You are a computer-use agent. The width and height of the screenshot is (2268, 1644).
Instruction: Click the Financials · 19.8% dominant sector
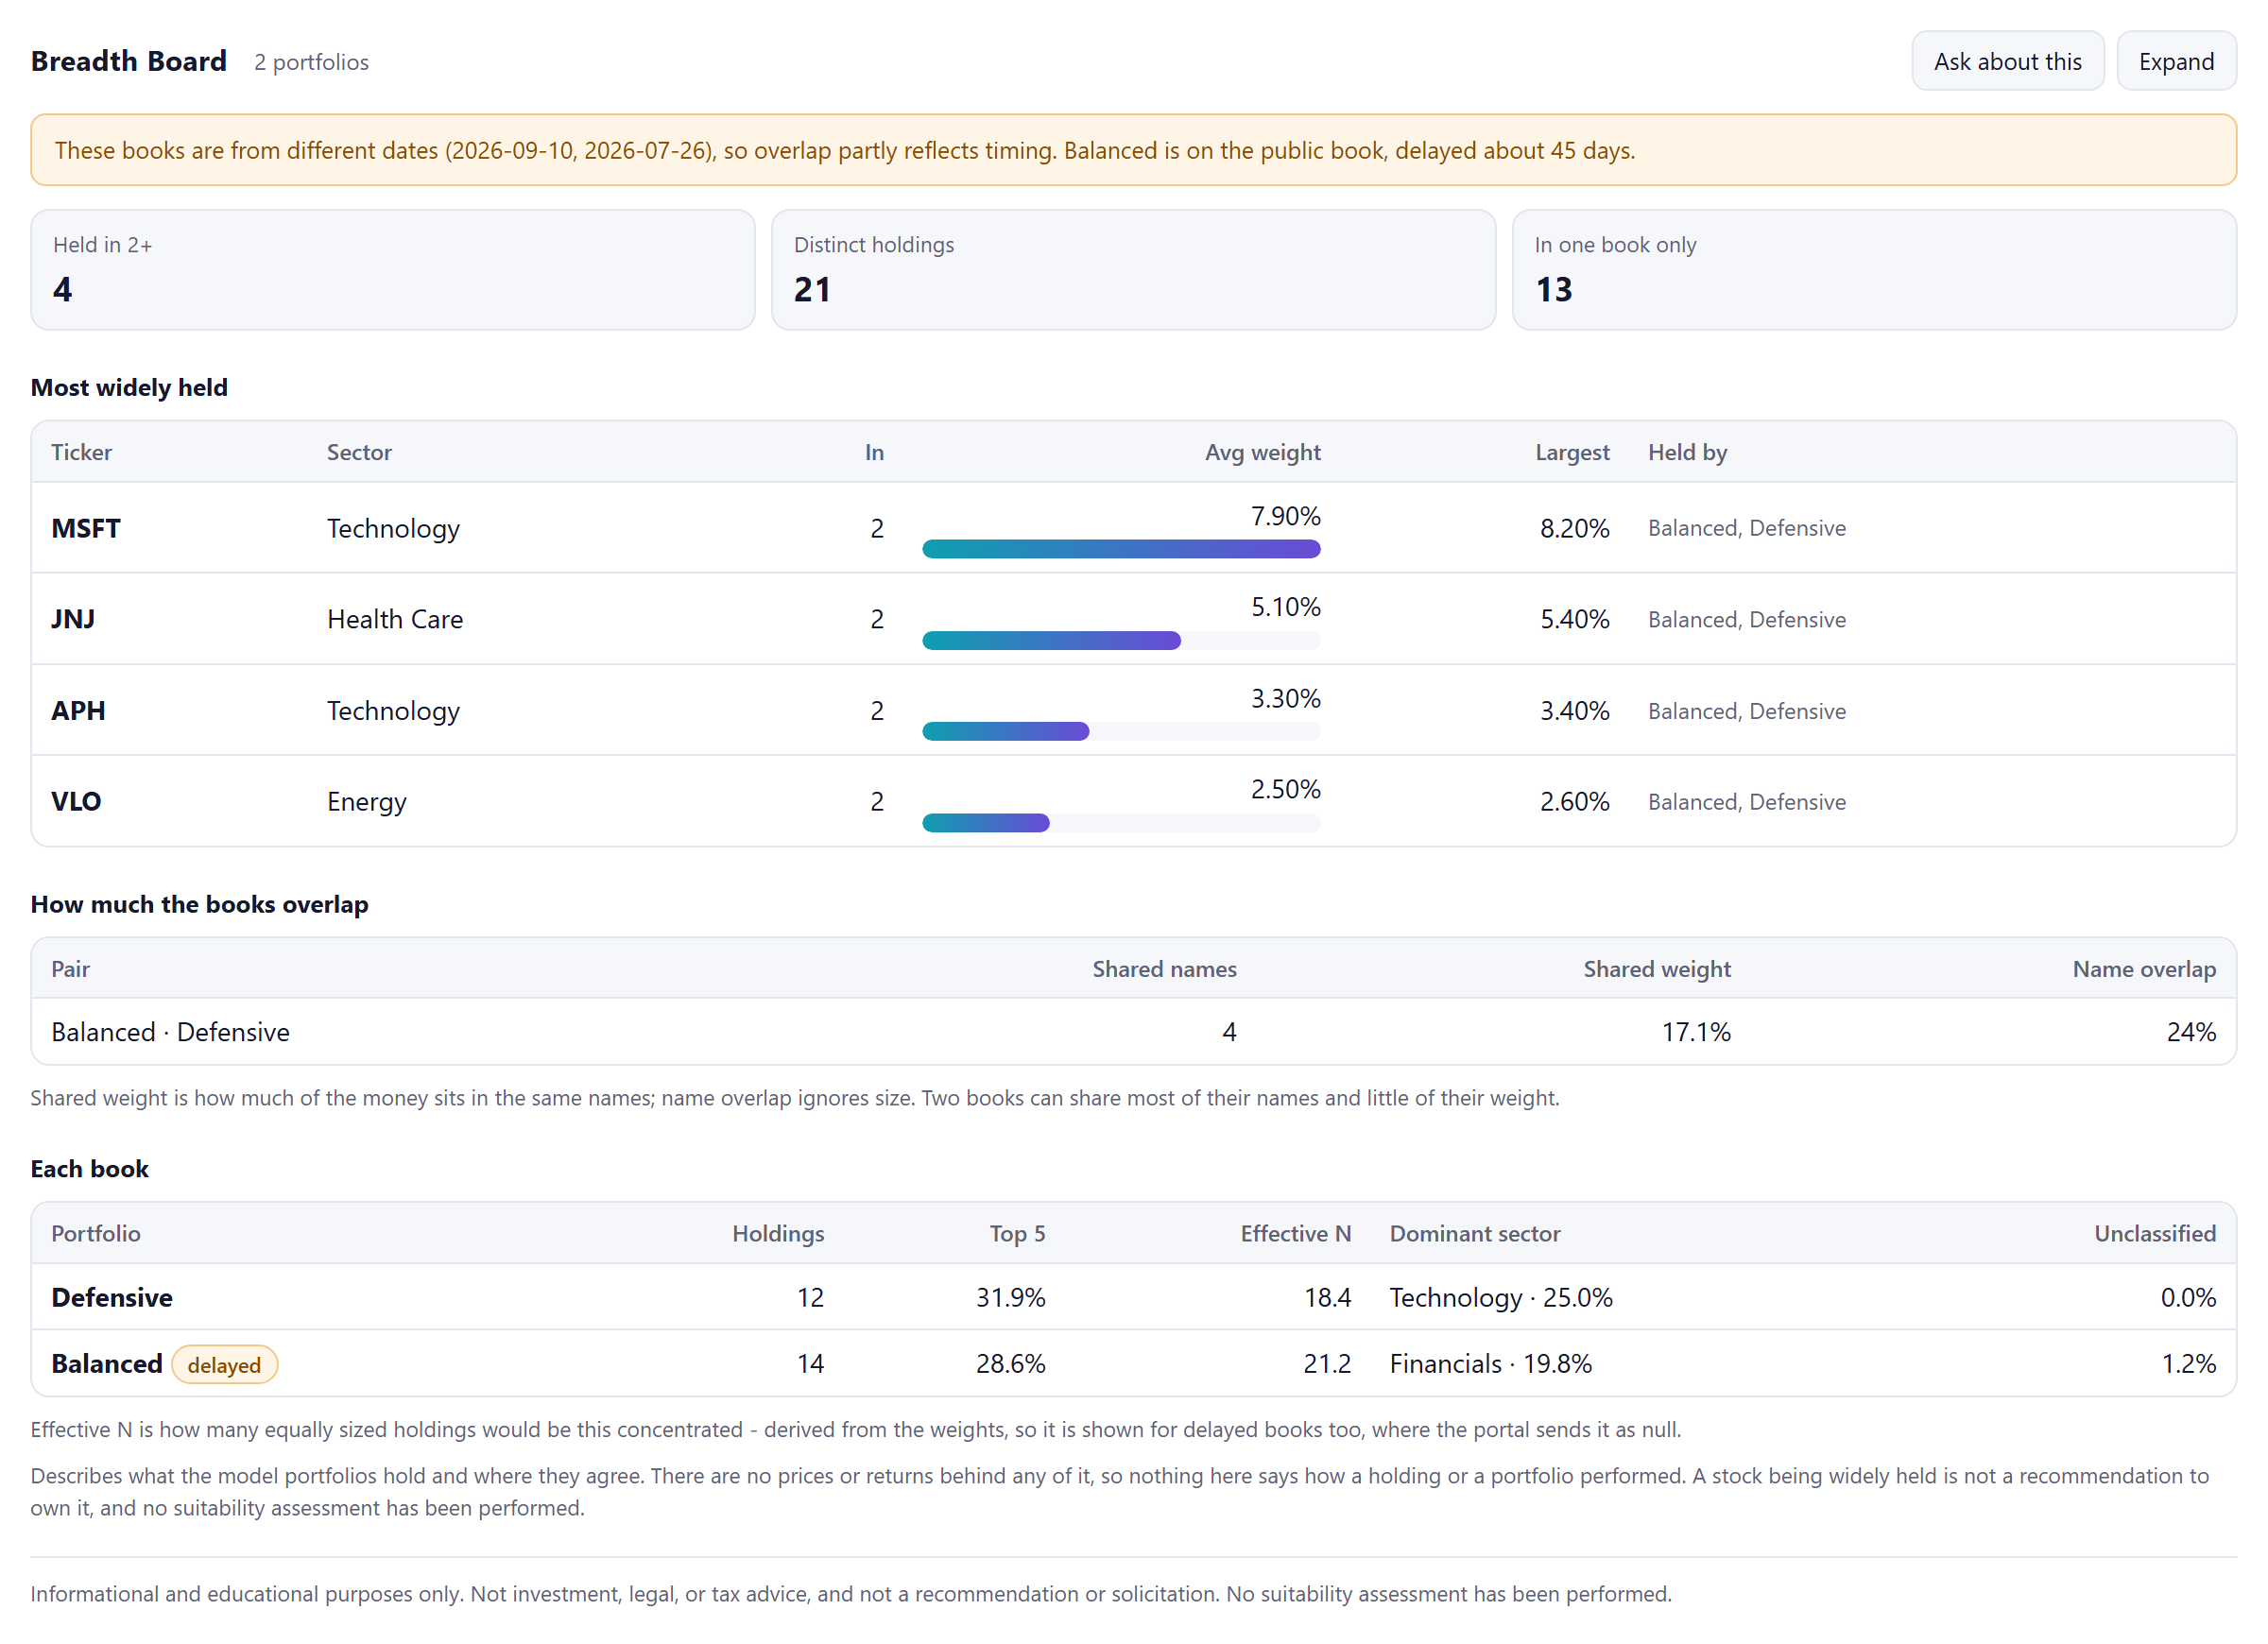[x=1490, y=1364]
